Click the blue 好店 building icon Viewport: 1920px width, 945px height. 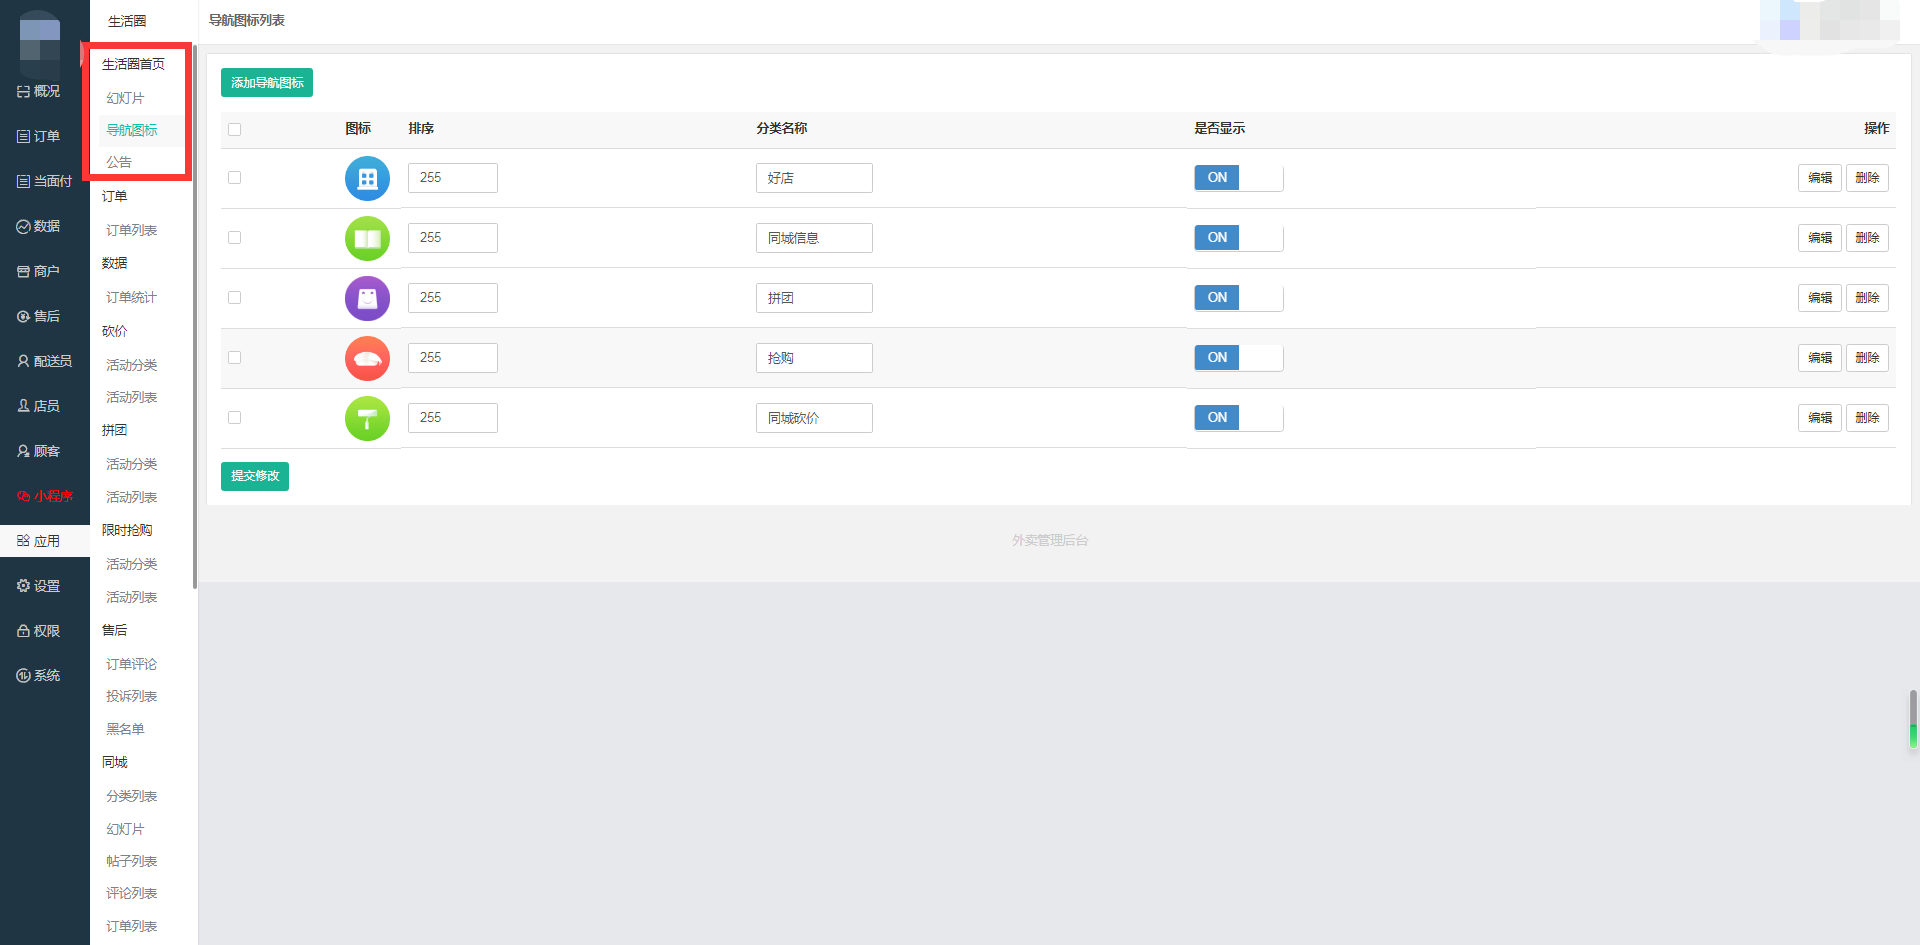pos(367,178)
